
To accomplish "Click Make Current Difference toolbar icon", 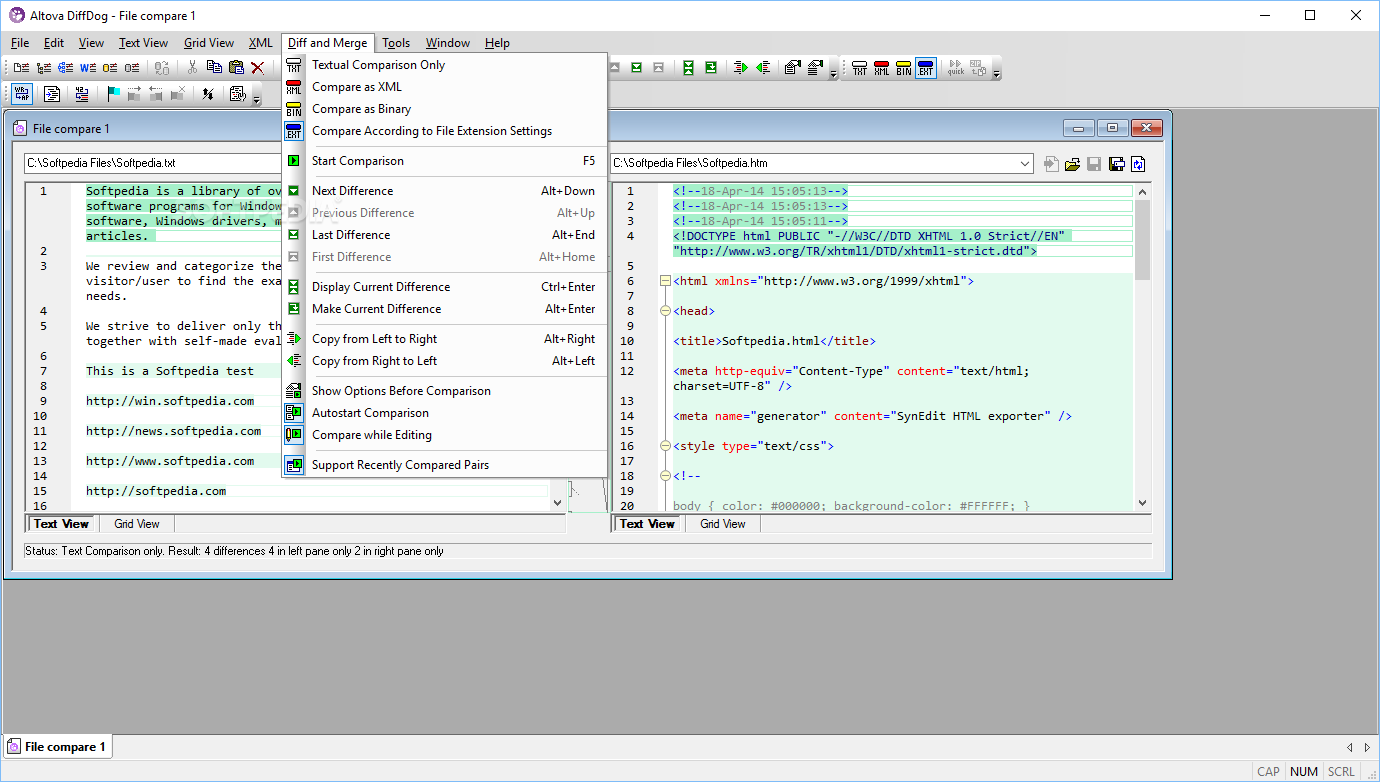I will pyautogui.click(x=710, y=67).
